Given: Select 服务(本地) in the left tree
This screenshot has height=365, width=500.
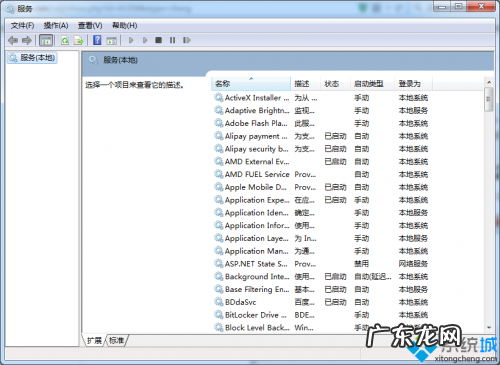Looking at the screenshot, I should pyautogui.click(x=32, y=58).
